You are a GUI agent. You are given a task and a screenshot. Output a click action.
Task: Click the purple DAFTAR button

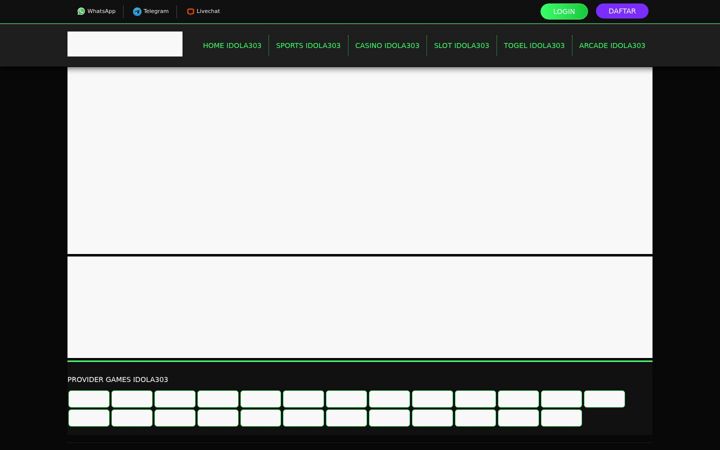pyautogui.click(x=622, y=11)
